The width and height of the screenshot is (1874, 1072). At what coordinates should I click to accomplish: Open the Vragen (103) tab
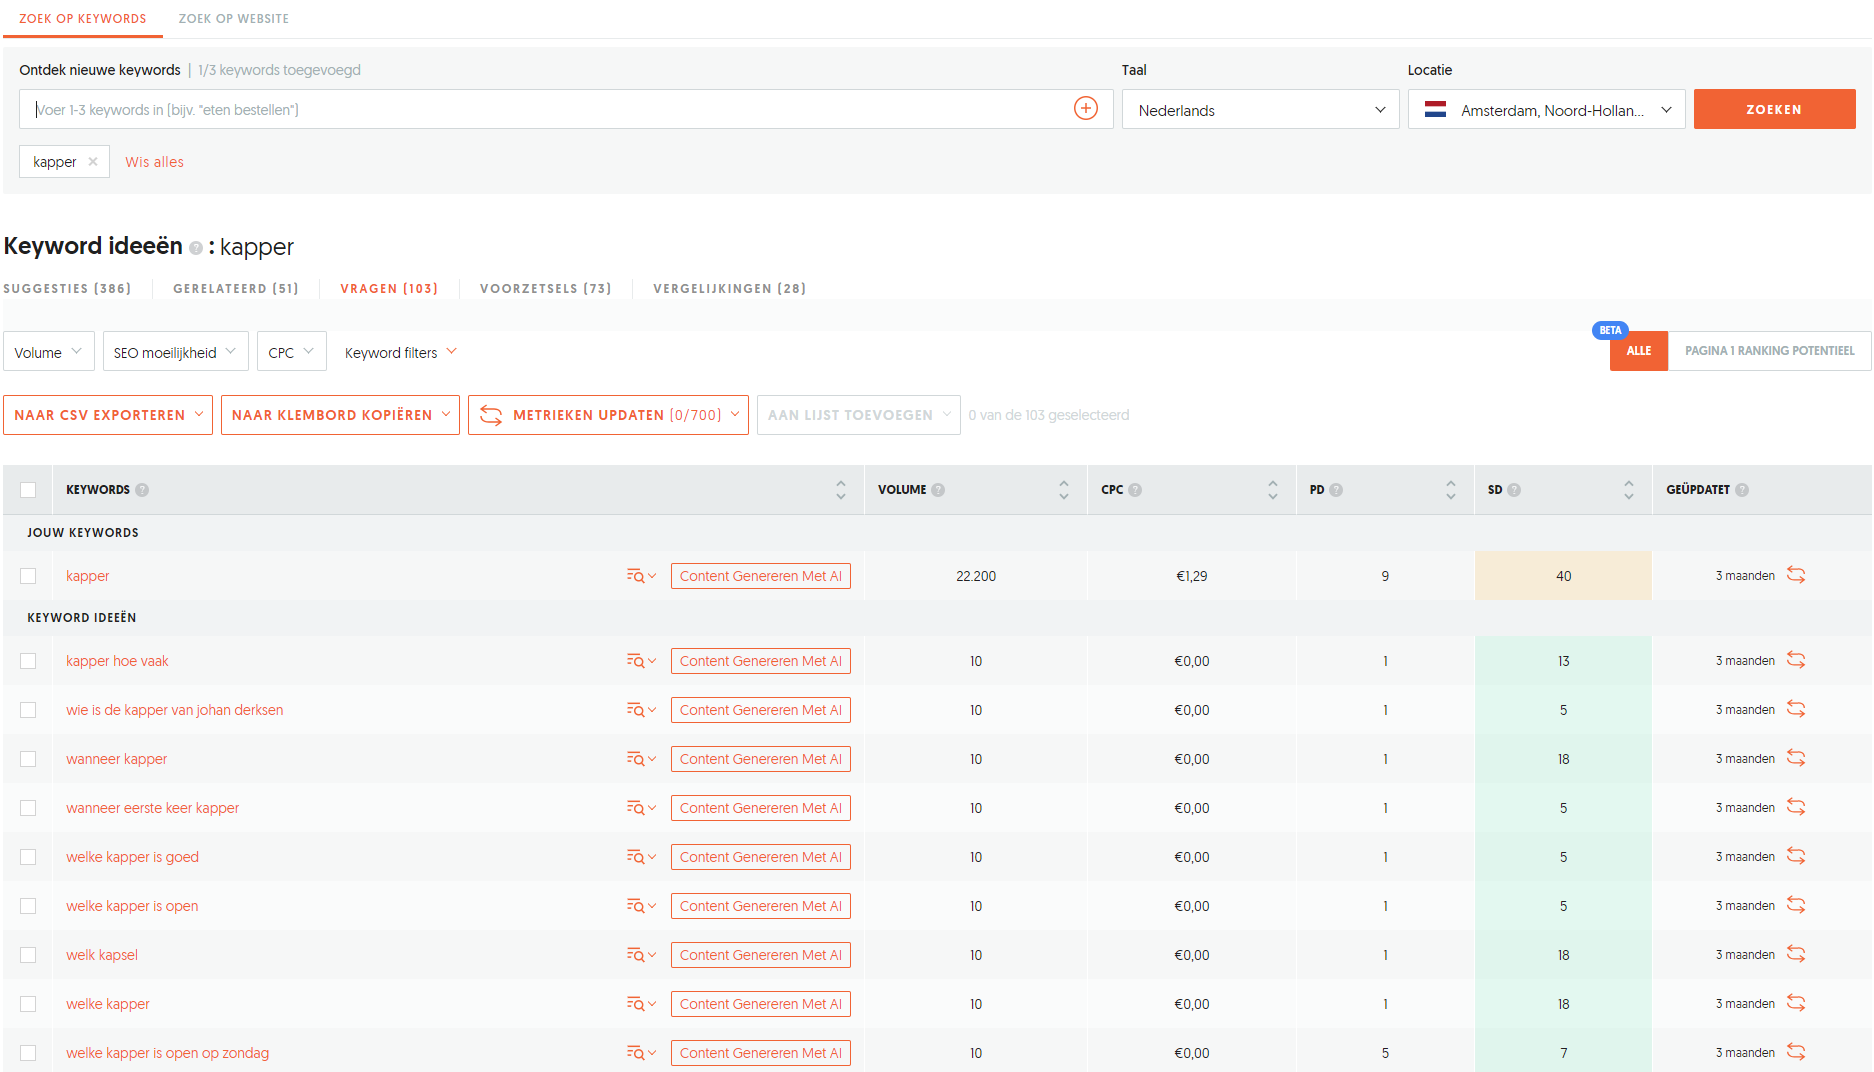click(389, 288)
